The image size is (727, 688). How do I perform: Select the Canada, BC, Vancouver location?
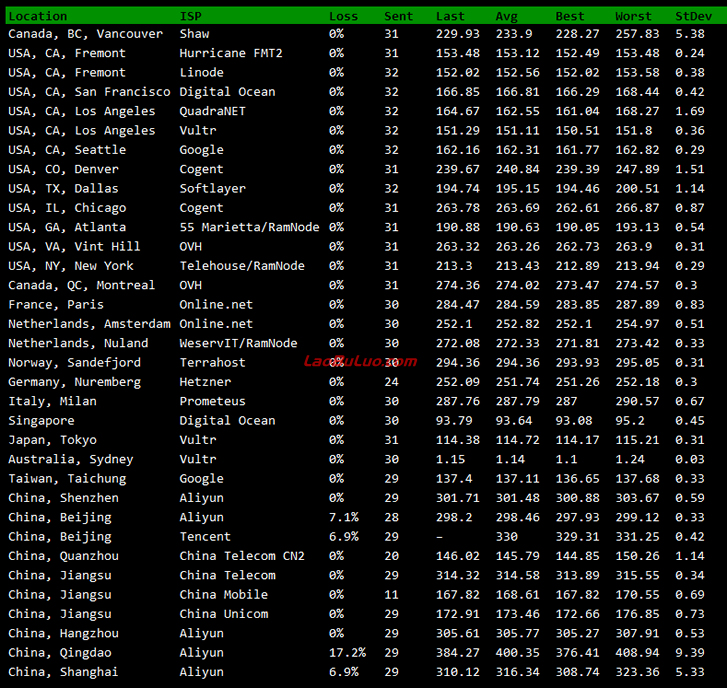point(85,34)
